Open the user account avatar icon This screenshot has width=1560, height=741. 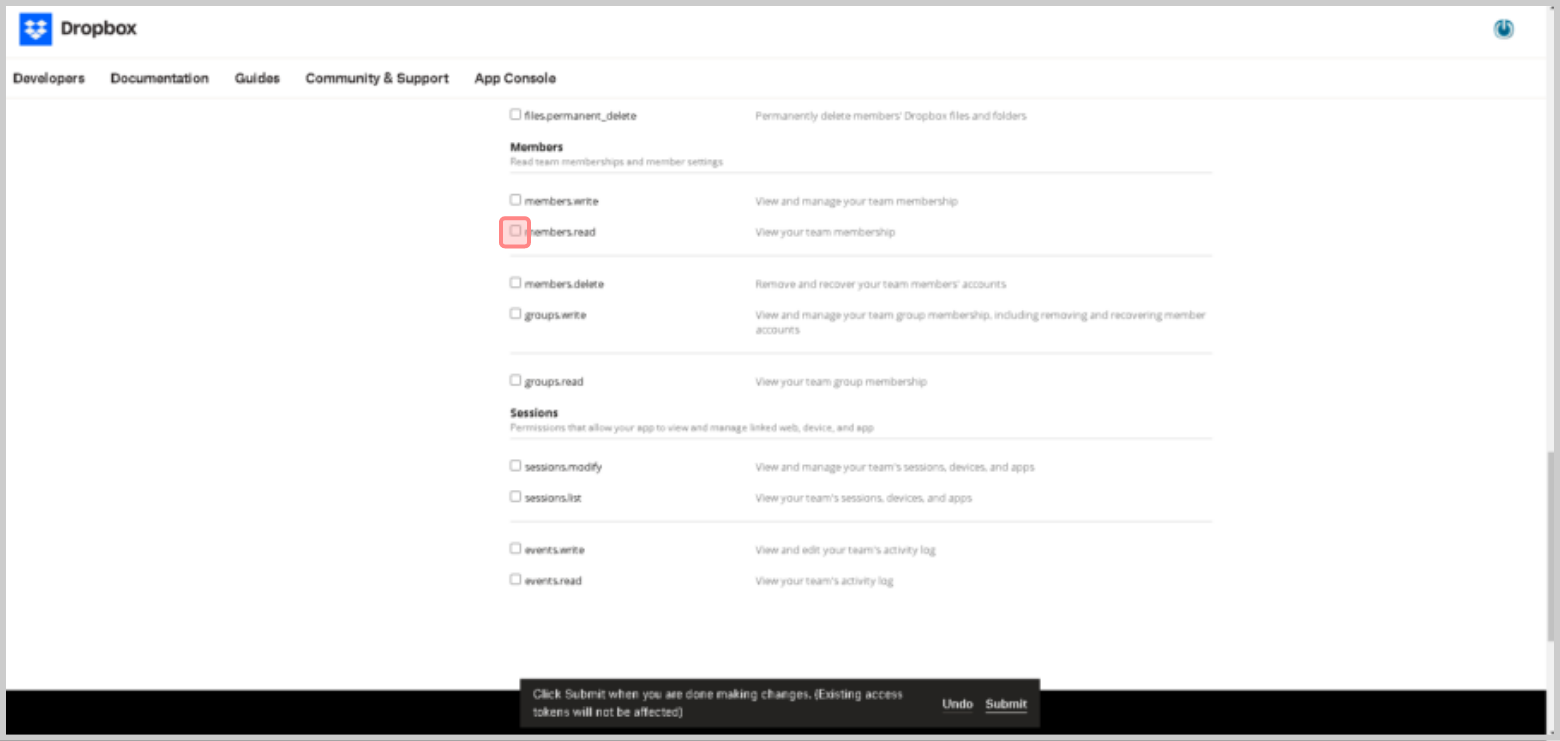coord(1503,29)
